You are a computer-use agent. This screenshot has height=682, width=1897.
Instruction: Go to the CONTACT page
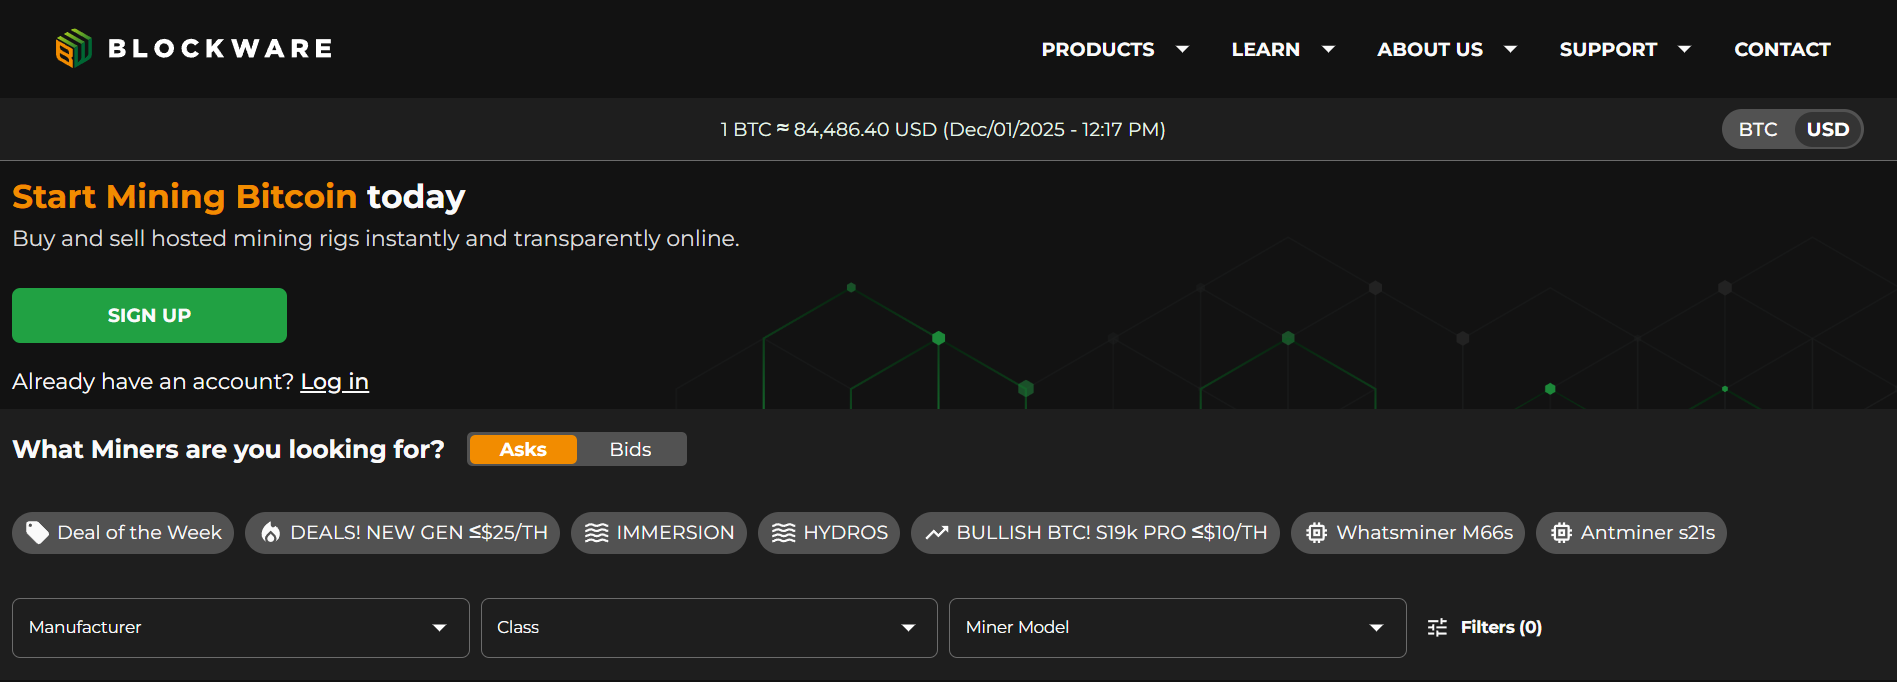coord(1782,49)
